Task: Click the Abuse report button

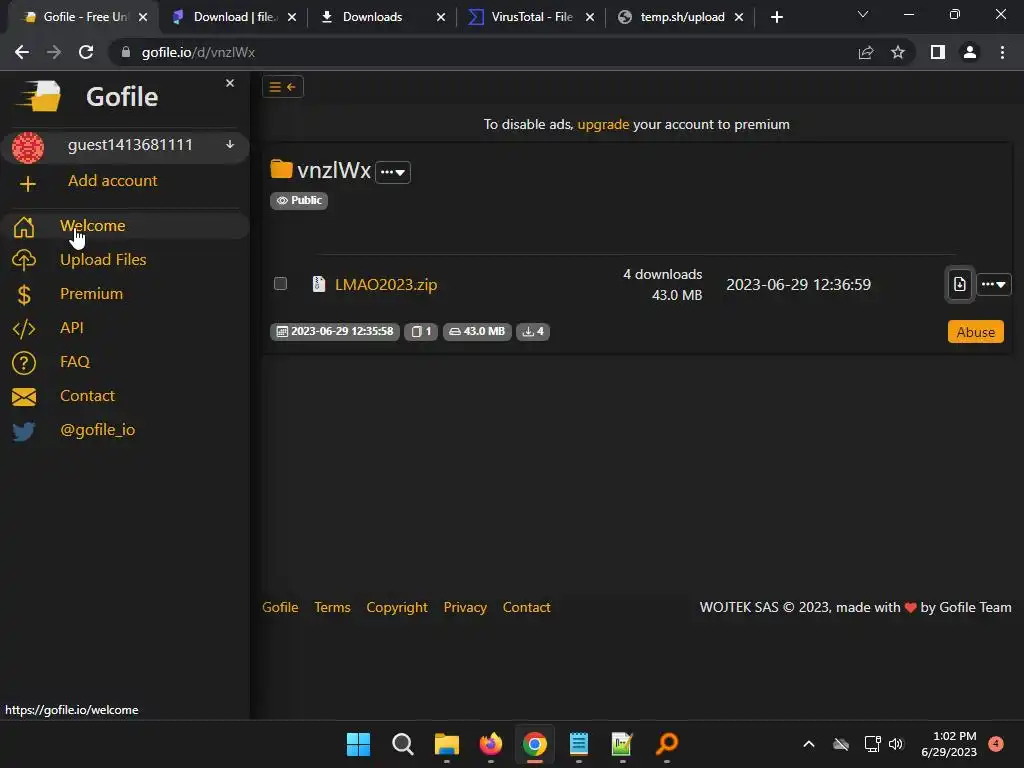Action: tap(976, 332)
